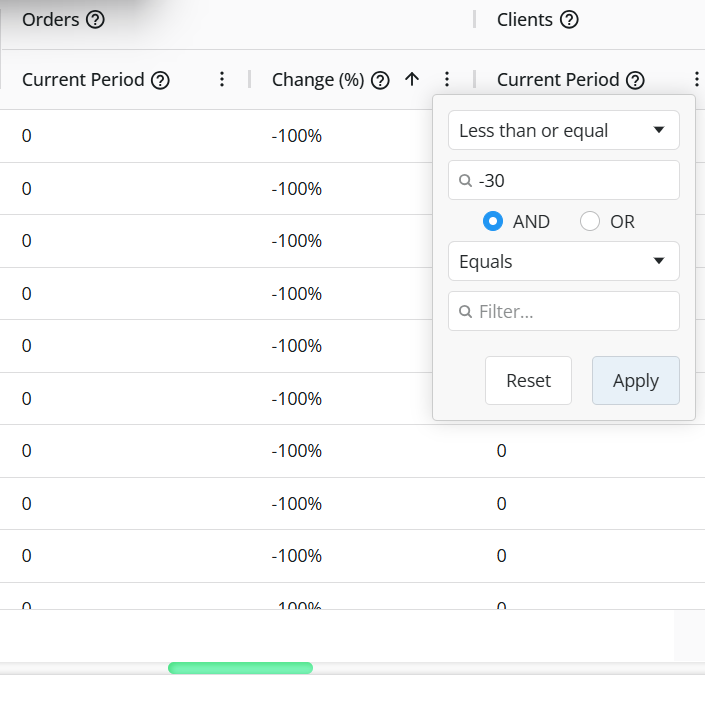Open the 'Less than or equal' condition dropdown
Image resolution: width=705 pixels, height=703 pixels.
pos(563,131)
